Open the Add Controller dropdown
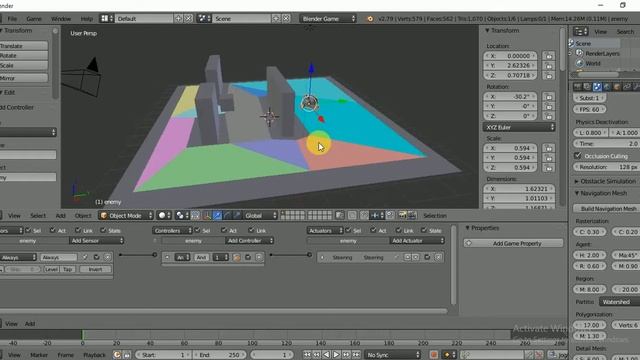This screenshot has height=360, width=640. tap(249, 241)
